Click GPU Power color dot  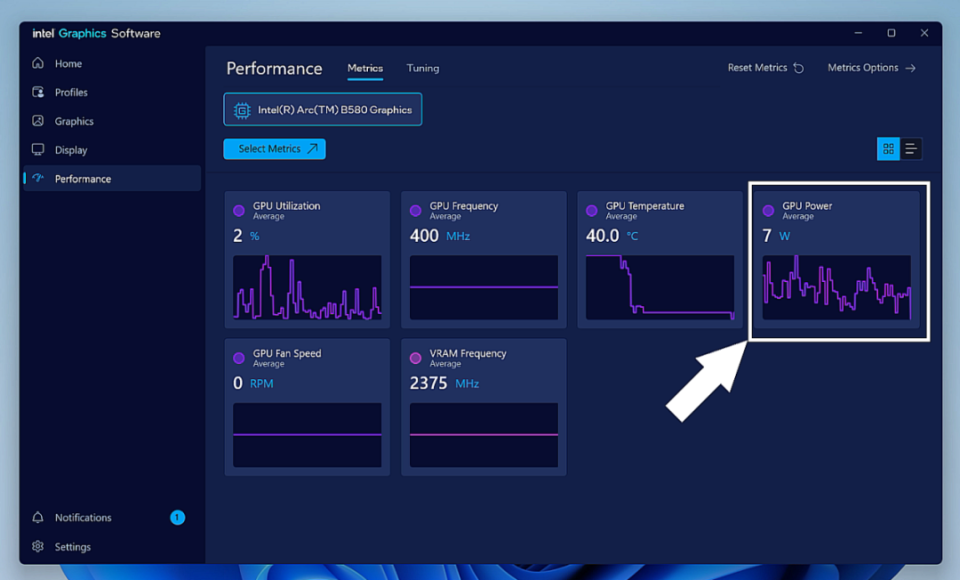pyautogui.click(x=768, y=211)
